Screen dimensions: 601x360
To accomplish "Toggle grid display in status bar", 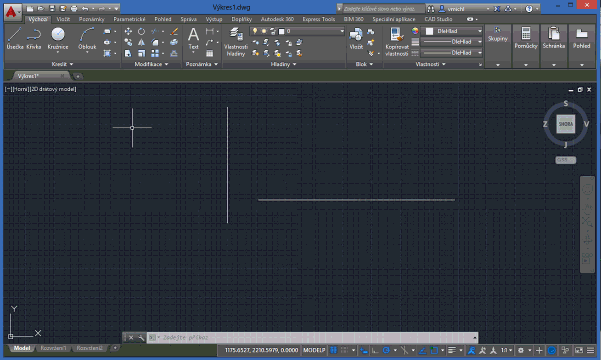I will pos(334,350).
